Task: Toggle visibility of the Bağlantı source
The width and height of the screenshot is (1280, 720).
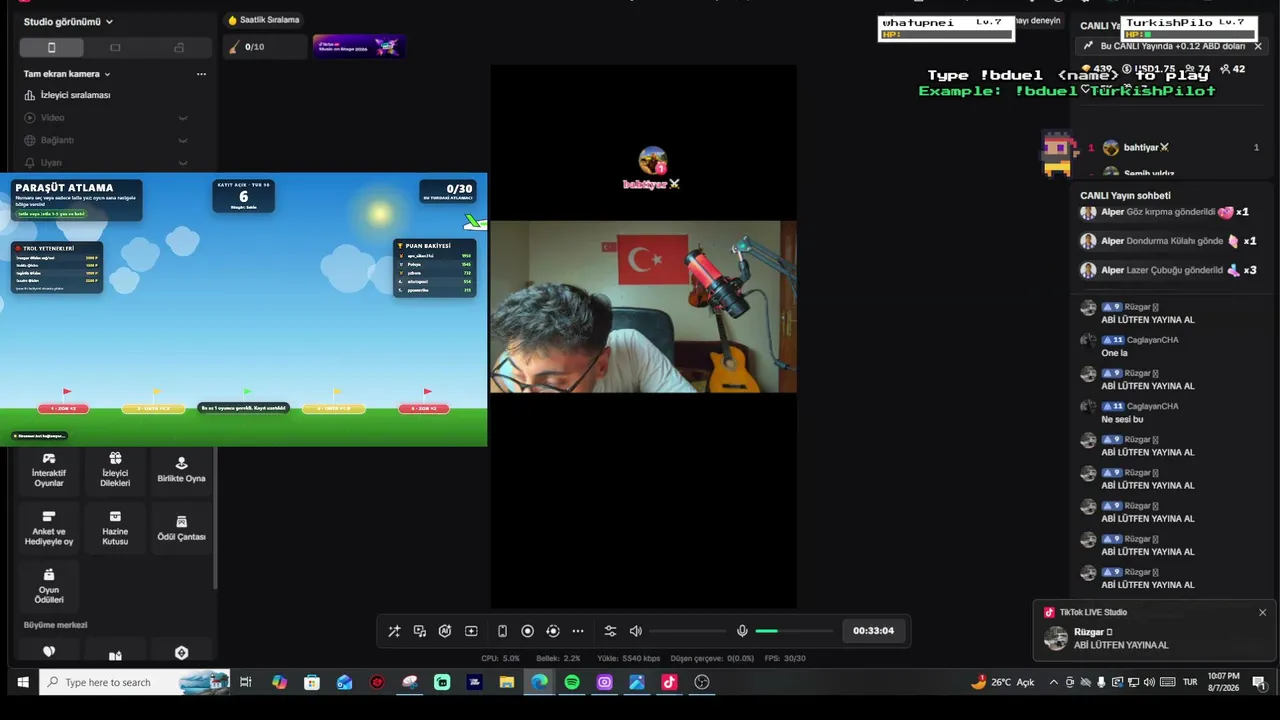Action: (x=183, y=140)
